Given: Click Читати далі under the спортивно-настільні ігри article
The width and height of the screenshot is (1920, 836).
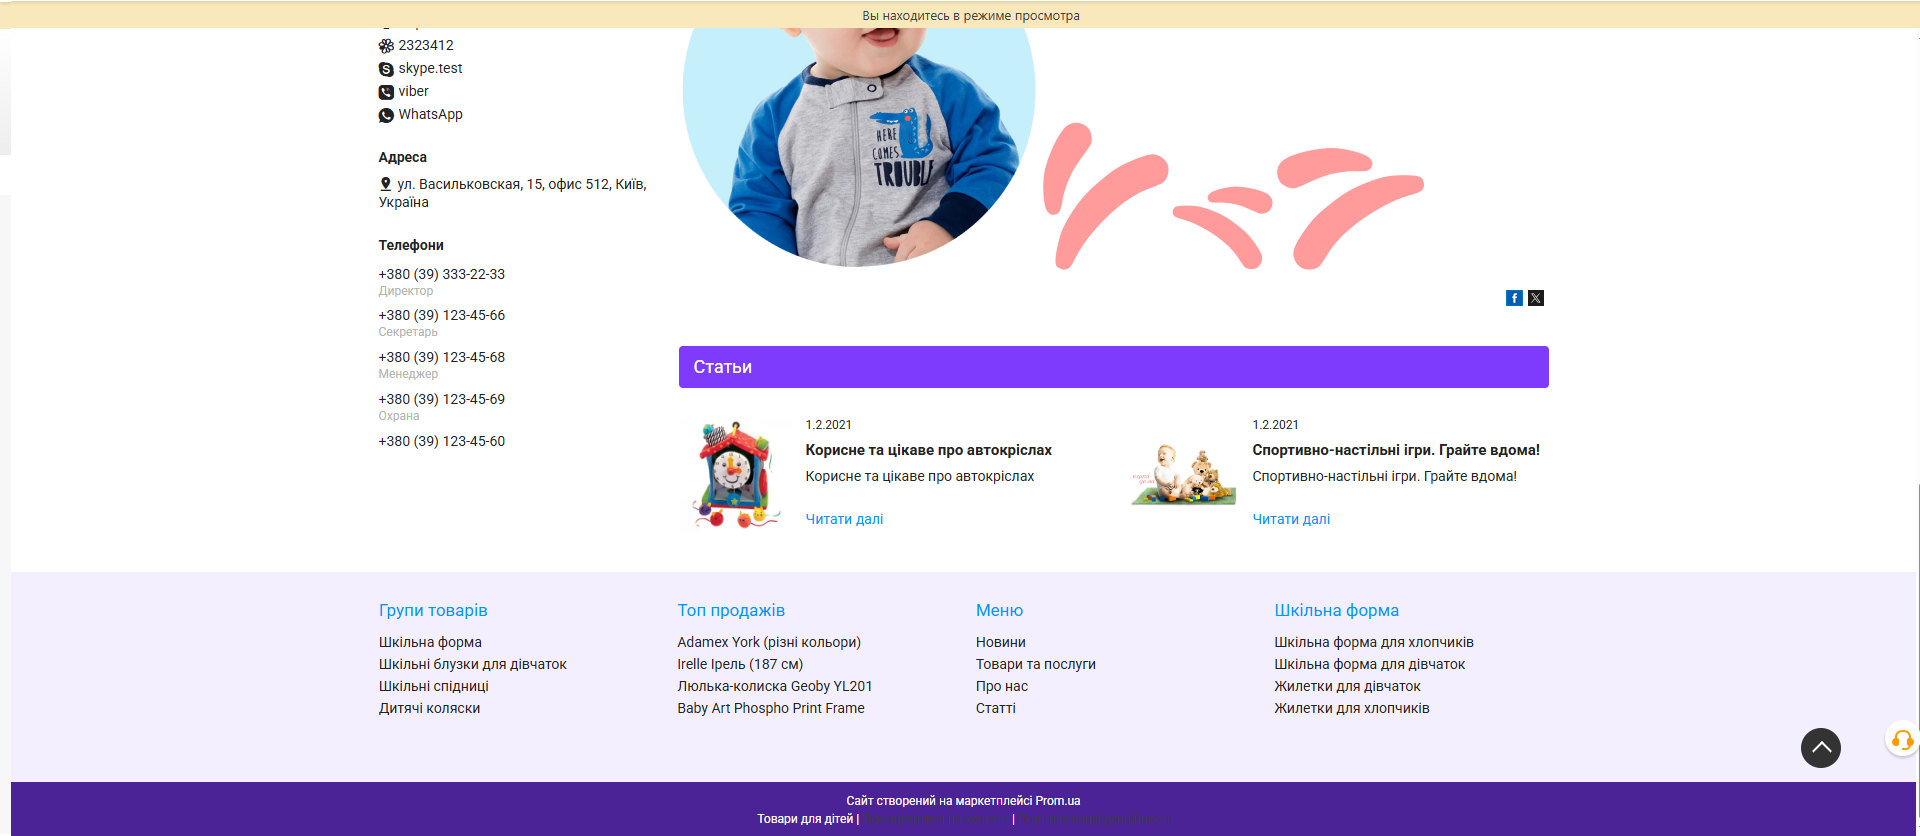Looking at the screenshot, I should (1291, 519).
